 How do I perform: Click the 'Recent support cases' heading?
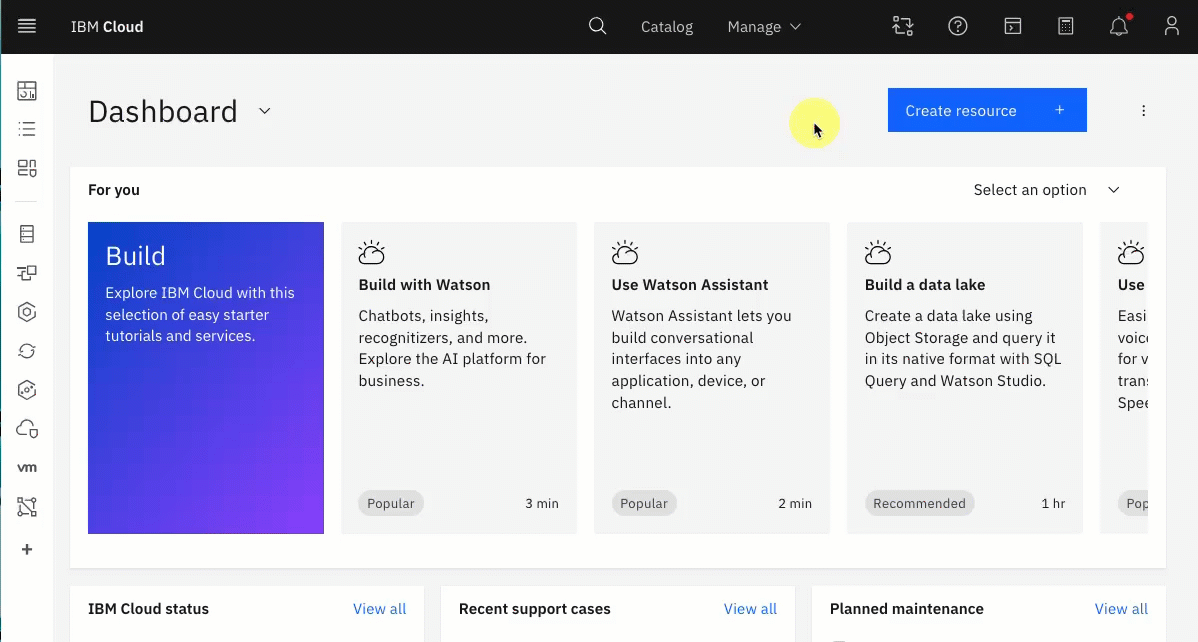(x=535, y=609)
